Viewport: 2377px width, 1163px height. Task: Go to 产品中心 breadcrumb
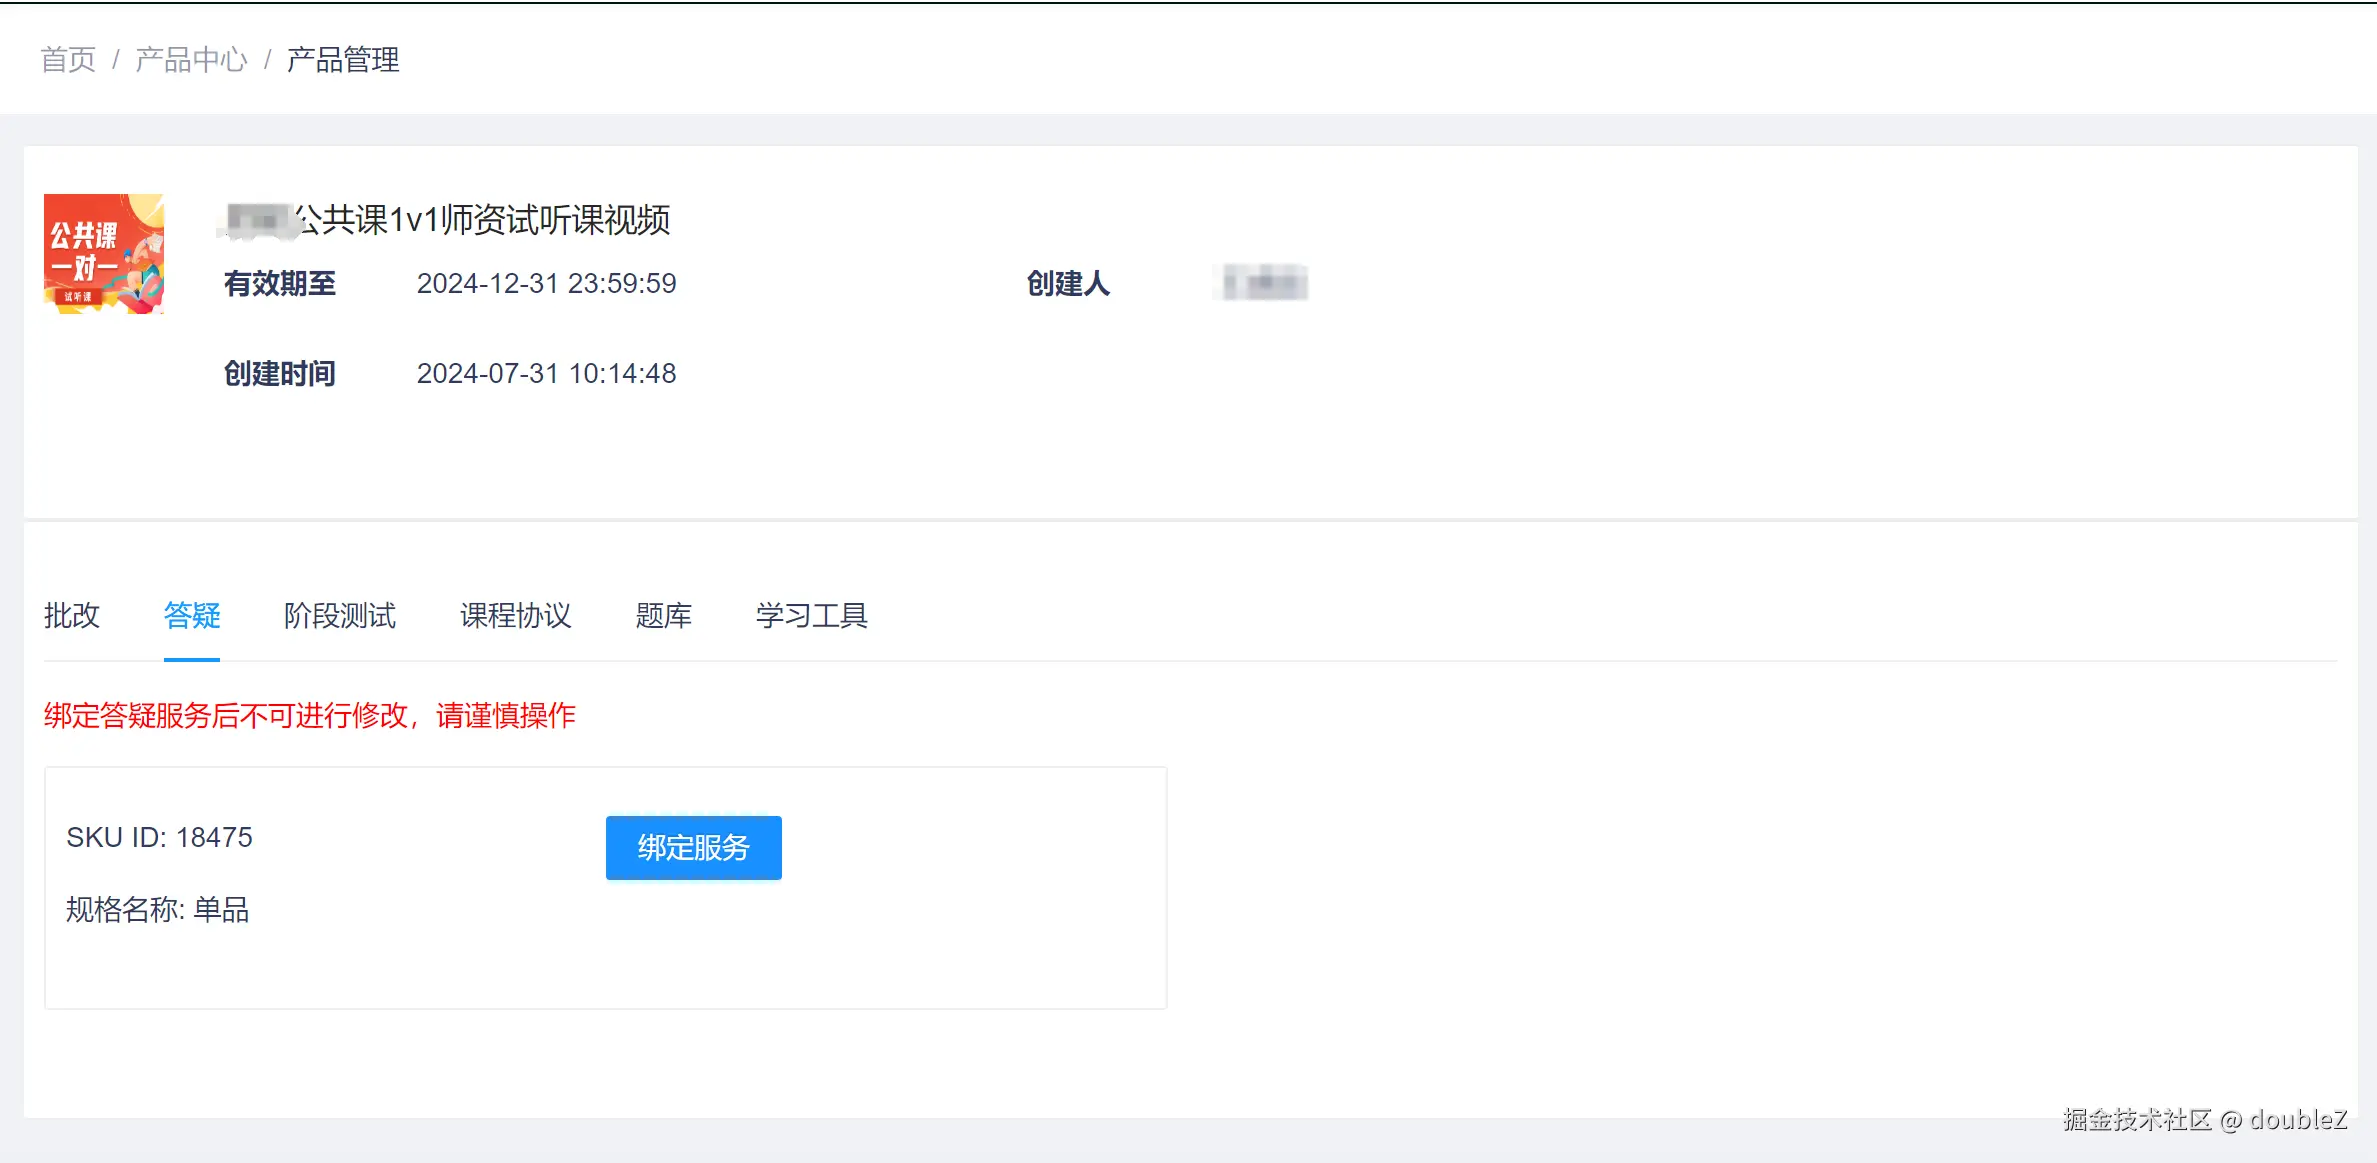click(x=191, y=60)
